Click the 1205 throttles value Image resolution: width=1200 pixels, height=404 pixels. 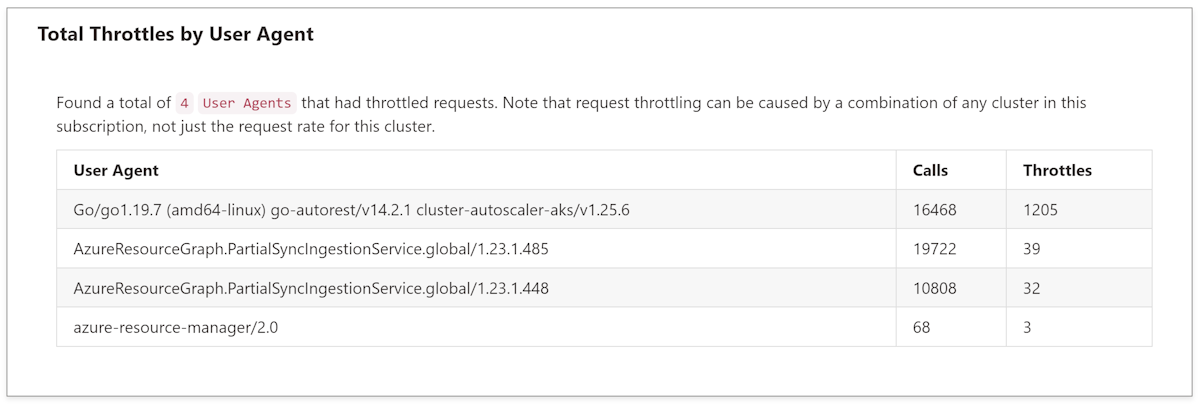[x=1040, y=210]
